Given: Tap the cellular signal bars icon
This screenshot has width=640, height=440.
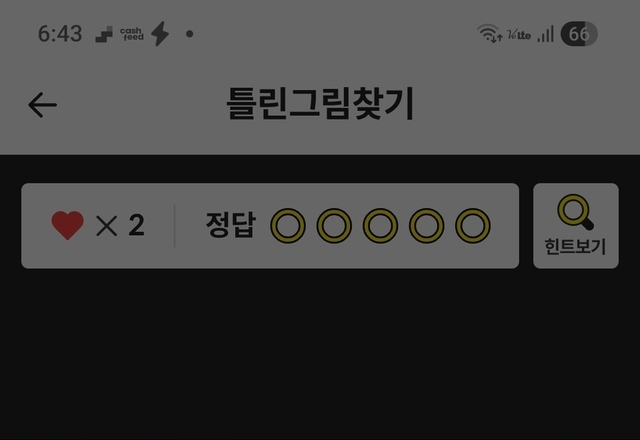Looking at the screenshot, I should pos(545,33).
